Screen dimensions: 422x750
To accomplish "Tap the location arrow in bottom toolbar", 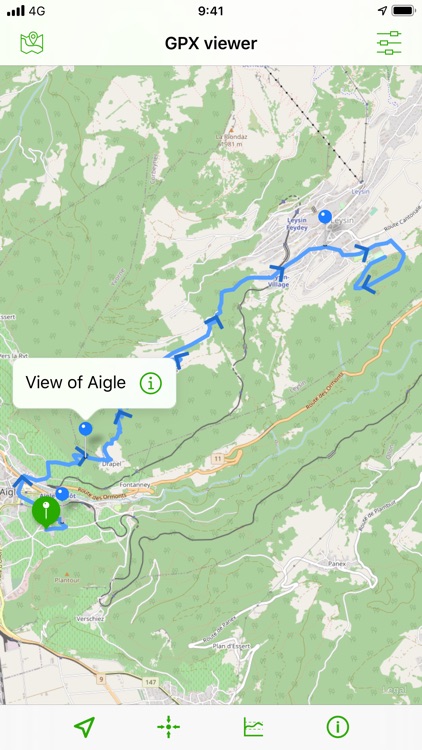I will tap(84, 727).
